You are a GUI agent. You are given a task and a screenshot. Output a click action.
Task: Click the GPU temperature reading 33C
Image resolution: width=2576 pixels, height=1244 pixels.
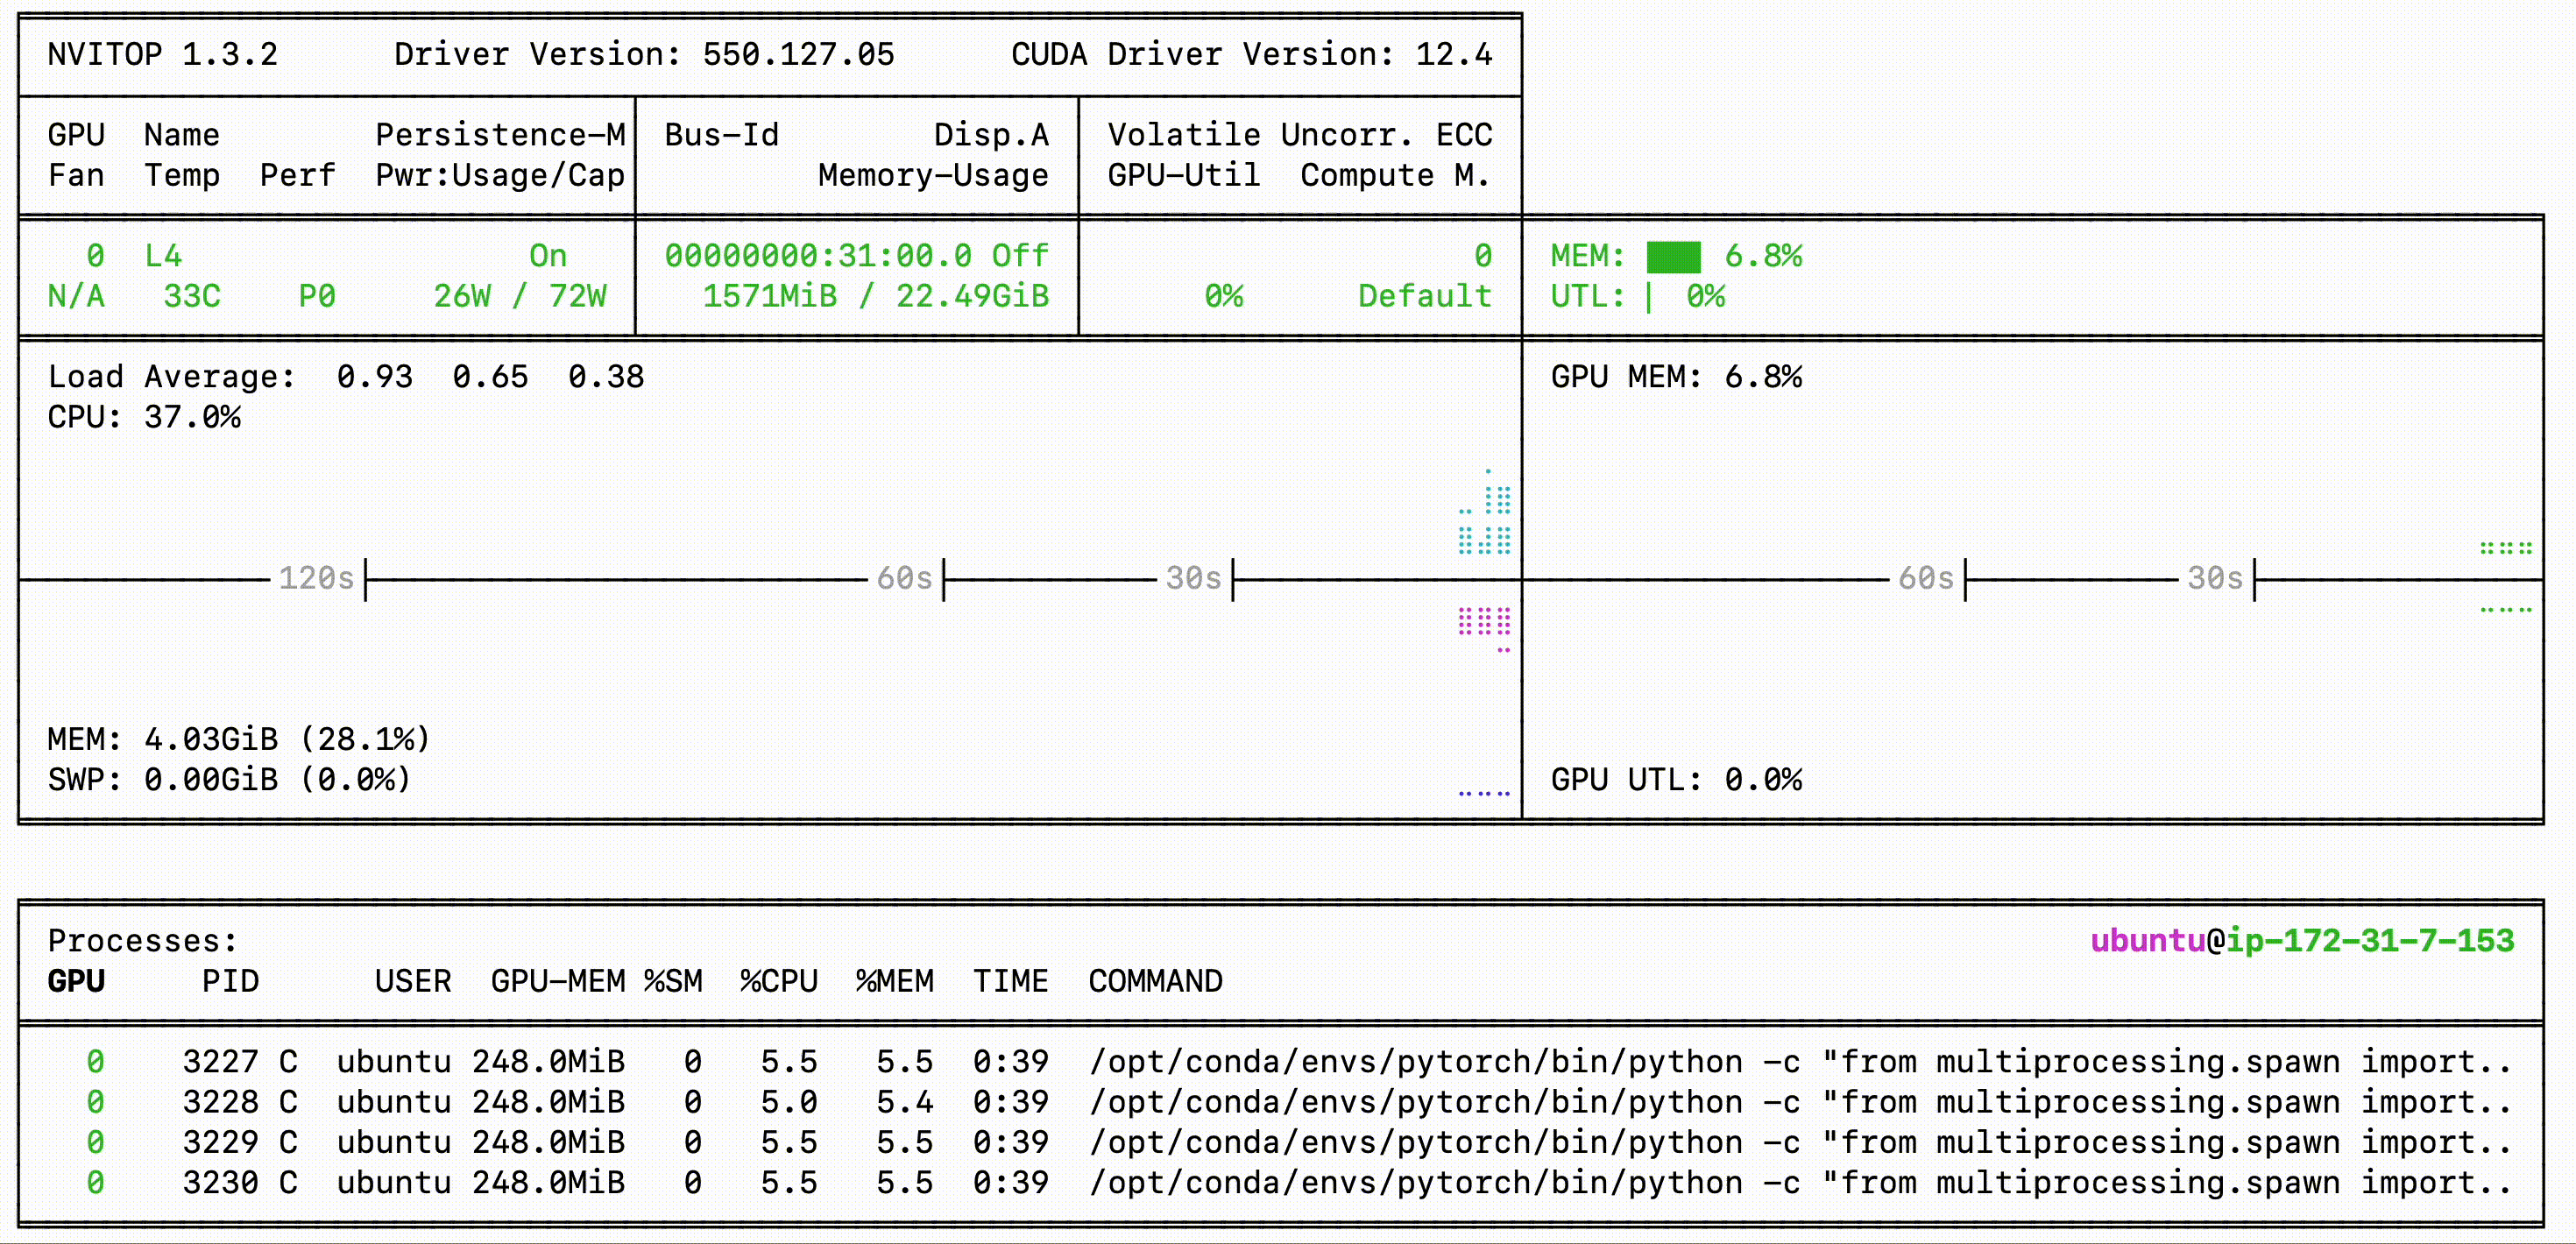[192, 297]
